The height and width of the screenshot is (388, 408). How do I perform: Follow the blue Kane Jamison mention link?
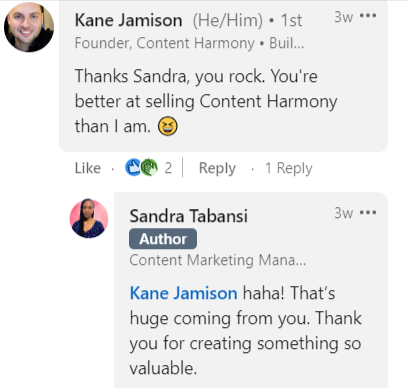[184, 293]
